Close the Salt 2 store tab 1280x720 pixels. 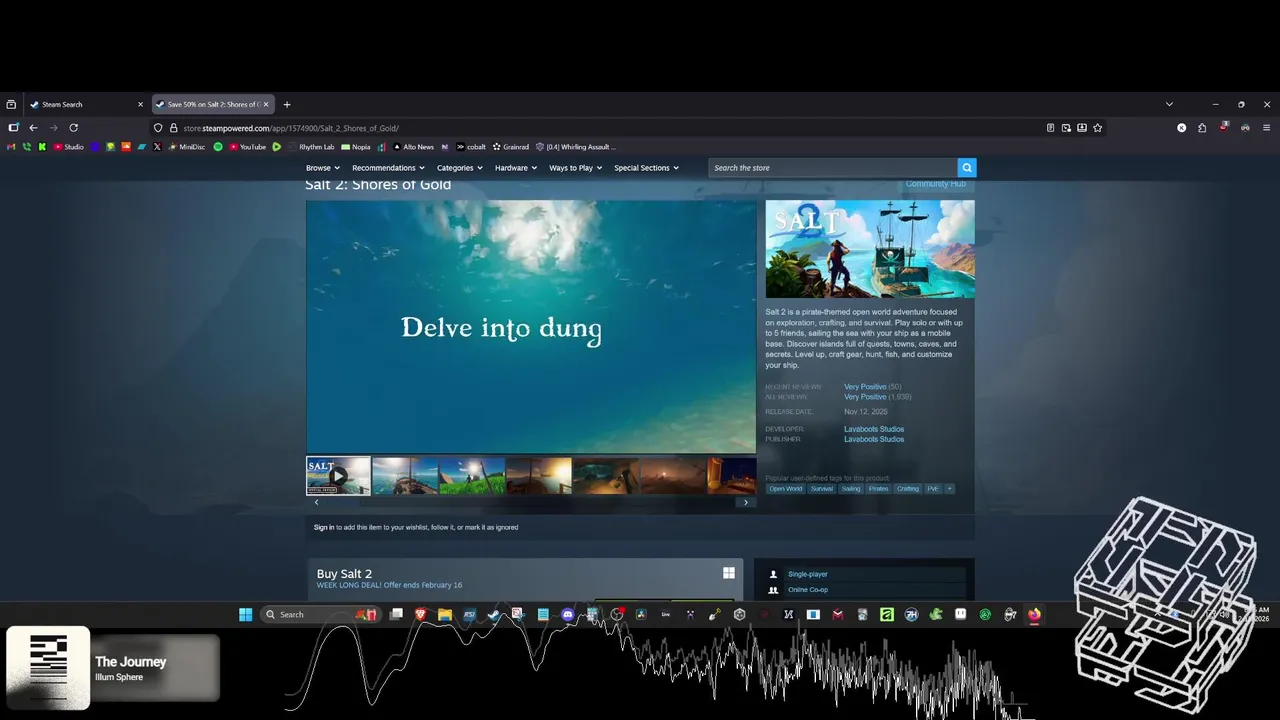pyautogui.click(x=265, y=104)
